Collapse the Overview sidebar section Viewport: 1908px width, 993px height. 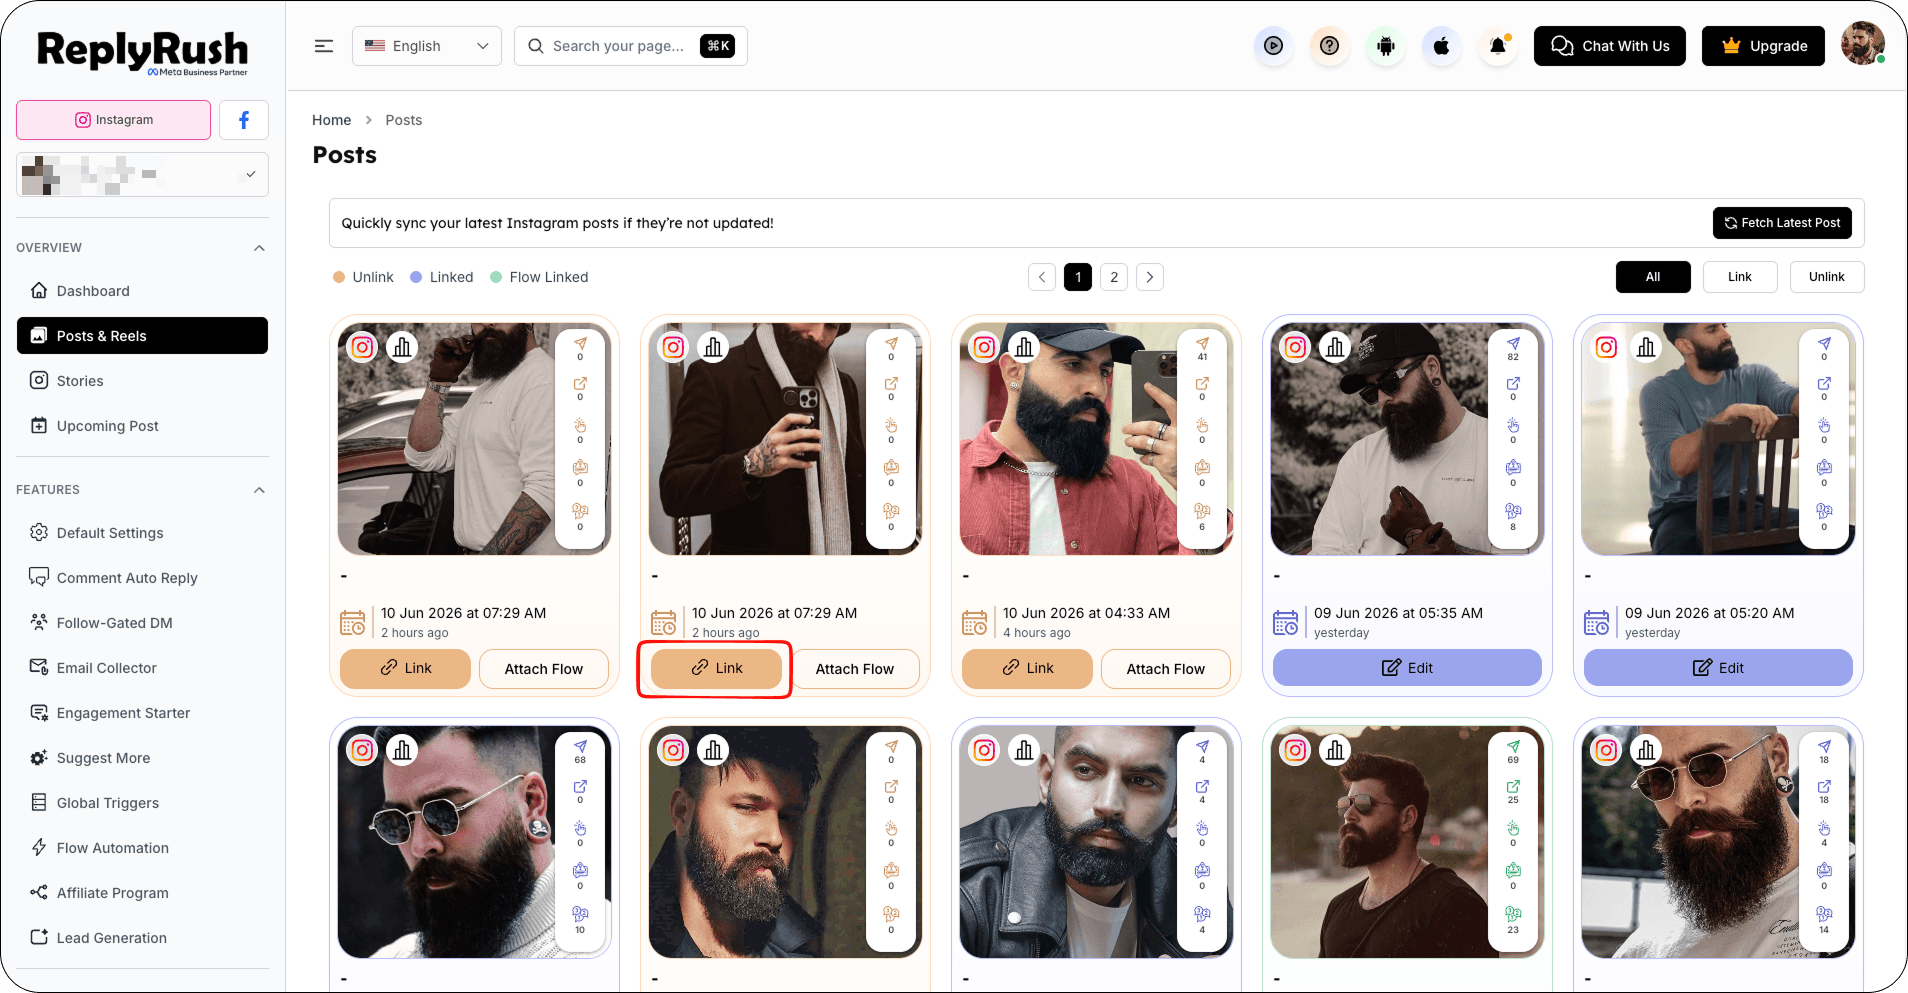[259, 248]
